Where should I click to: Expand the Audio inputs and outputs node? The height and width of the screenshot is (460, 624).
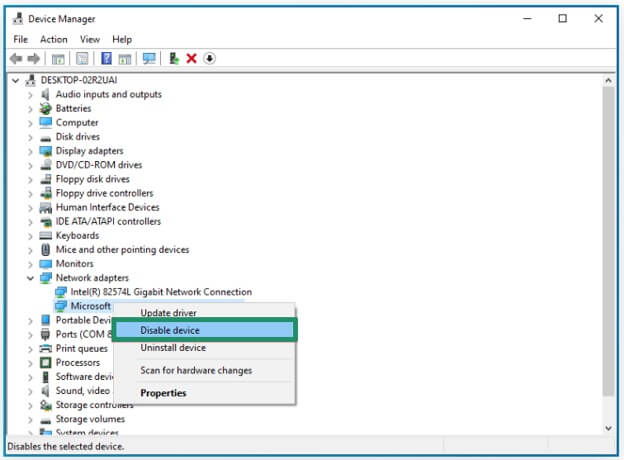pyautogui.click(x=30, y=95)
